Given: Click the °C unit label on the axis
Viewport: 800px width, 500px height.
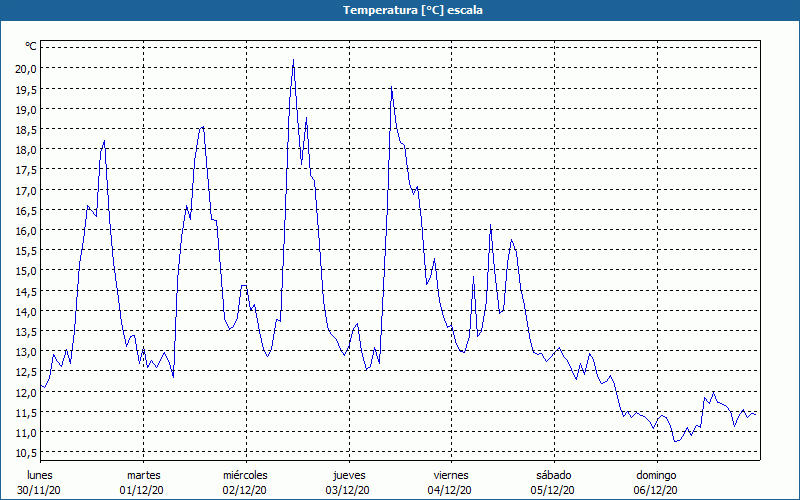Looking at the screenshot, I should point(31,46).
